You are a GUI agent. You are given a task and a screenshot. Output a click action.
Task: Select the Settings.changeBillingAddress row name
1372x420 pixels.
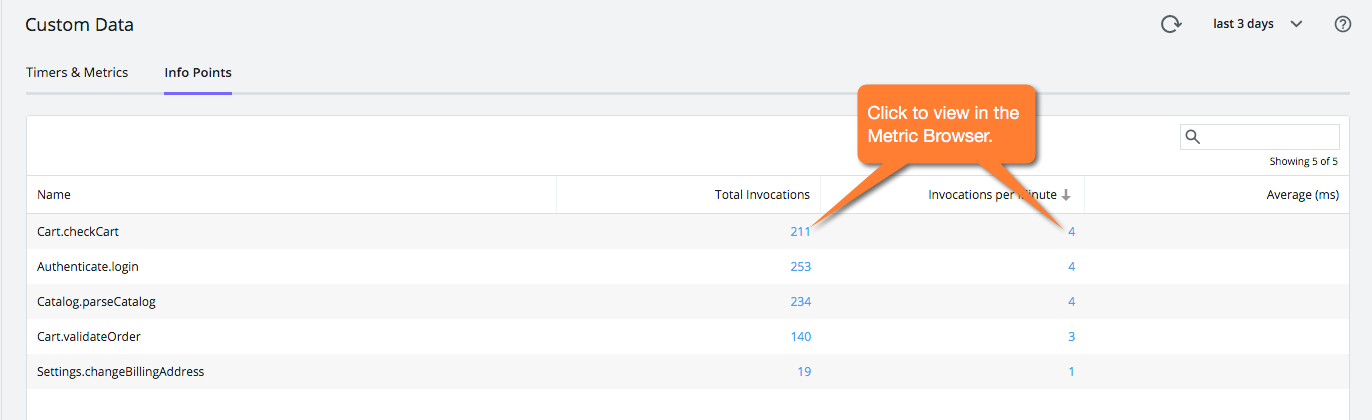[120, 371]
